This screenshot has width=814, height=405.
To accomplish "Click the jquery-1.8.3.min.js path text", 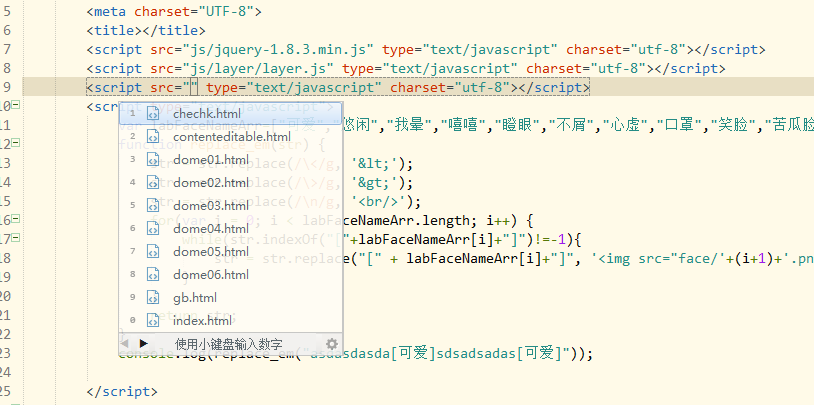I will tap(277, 50).
